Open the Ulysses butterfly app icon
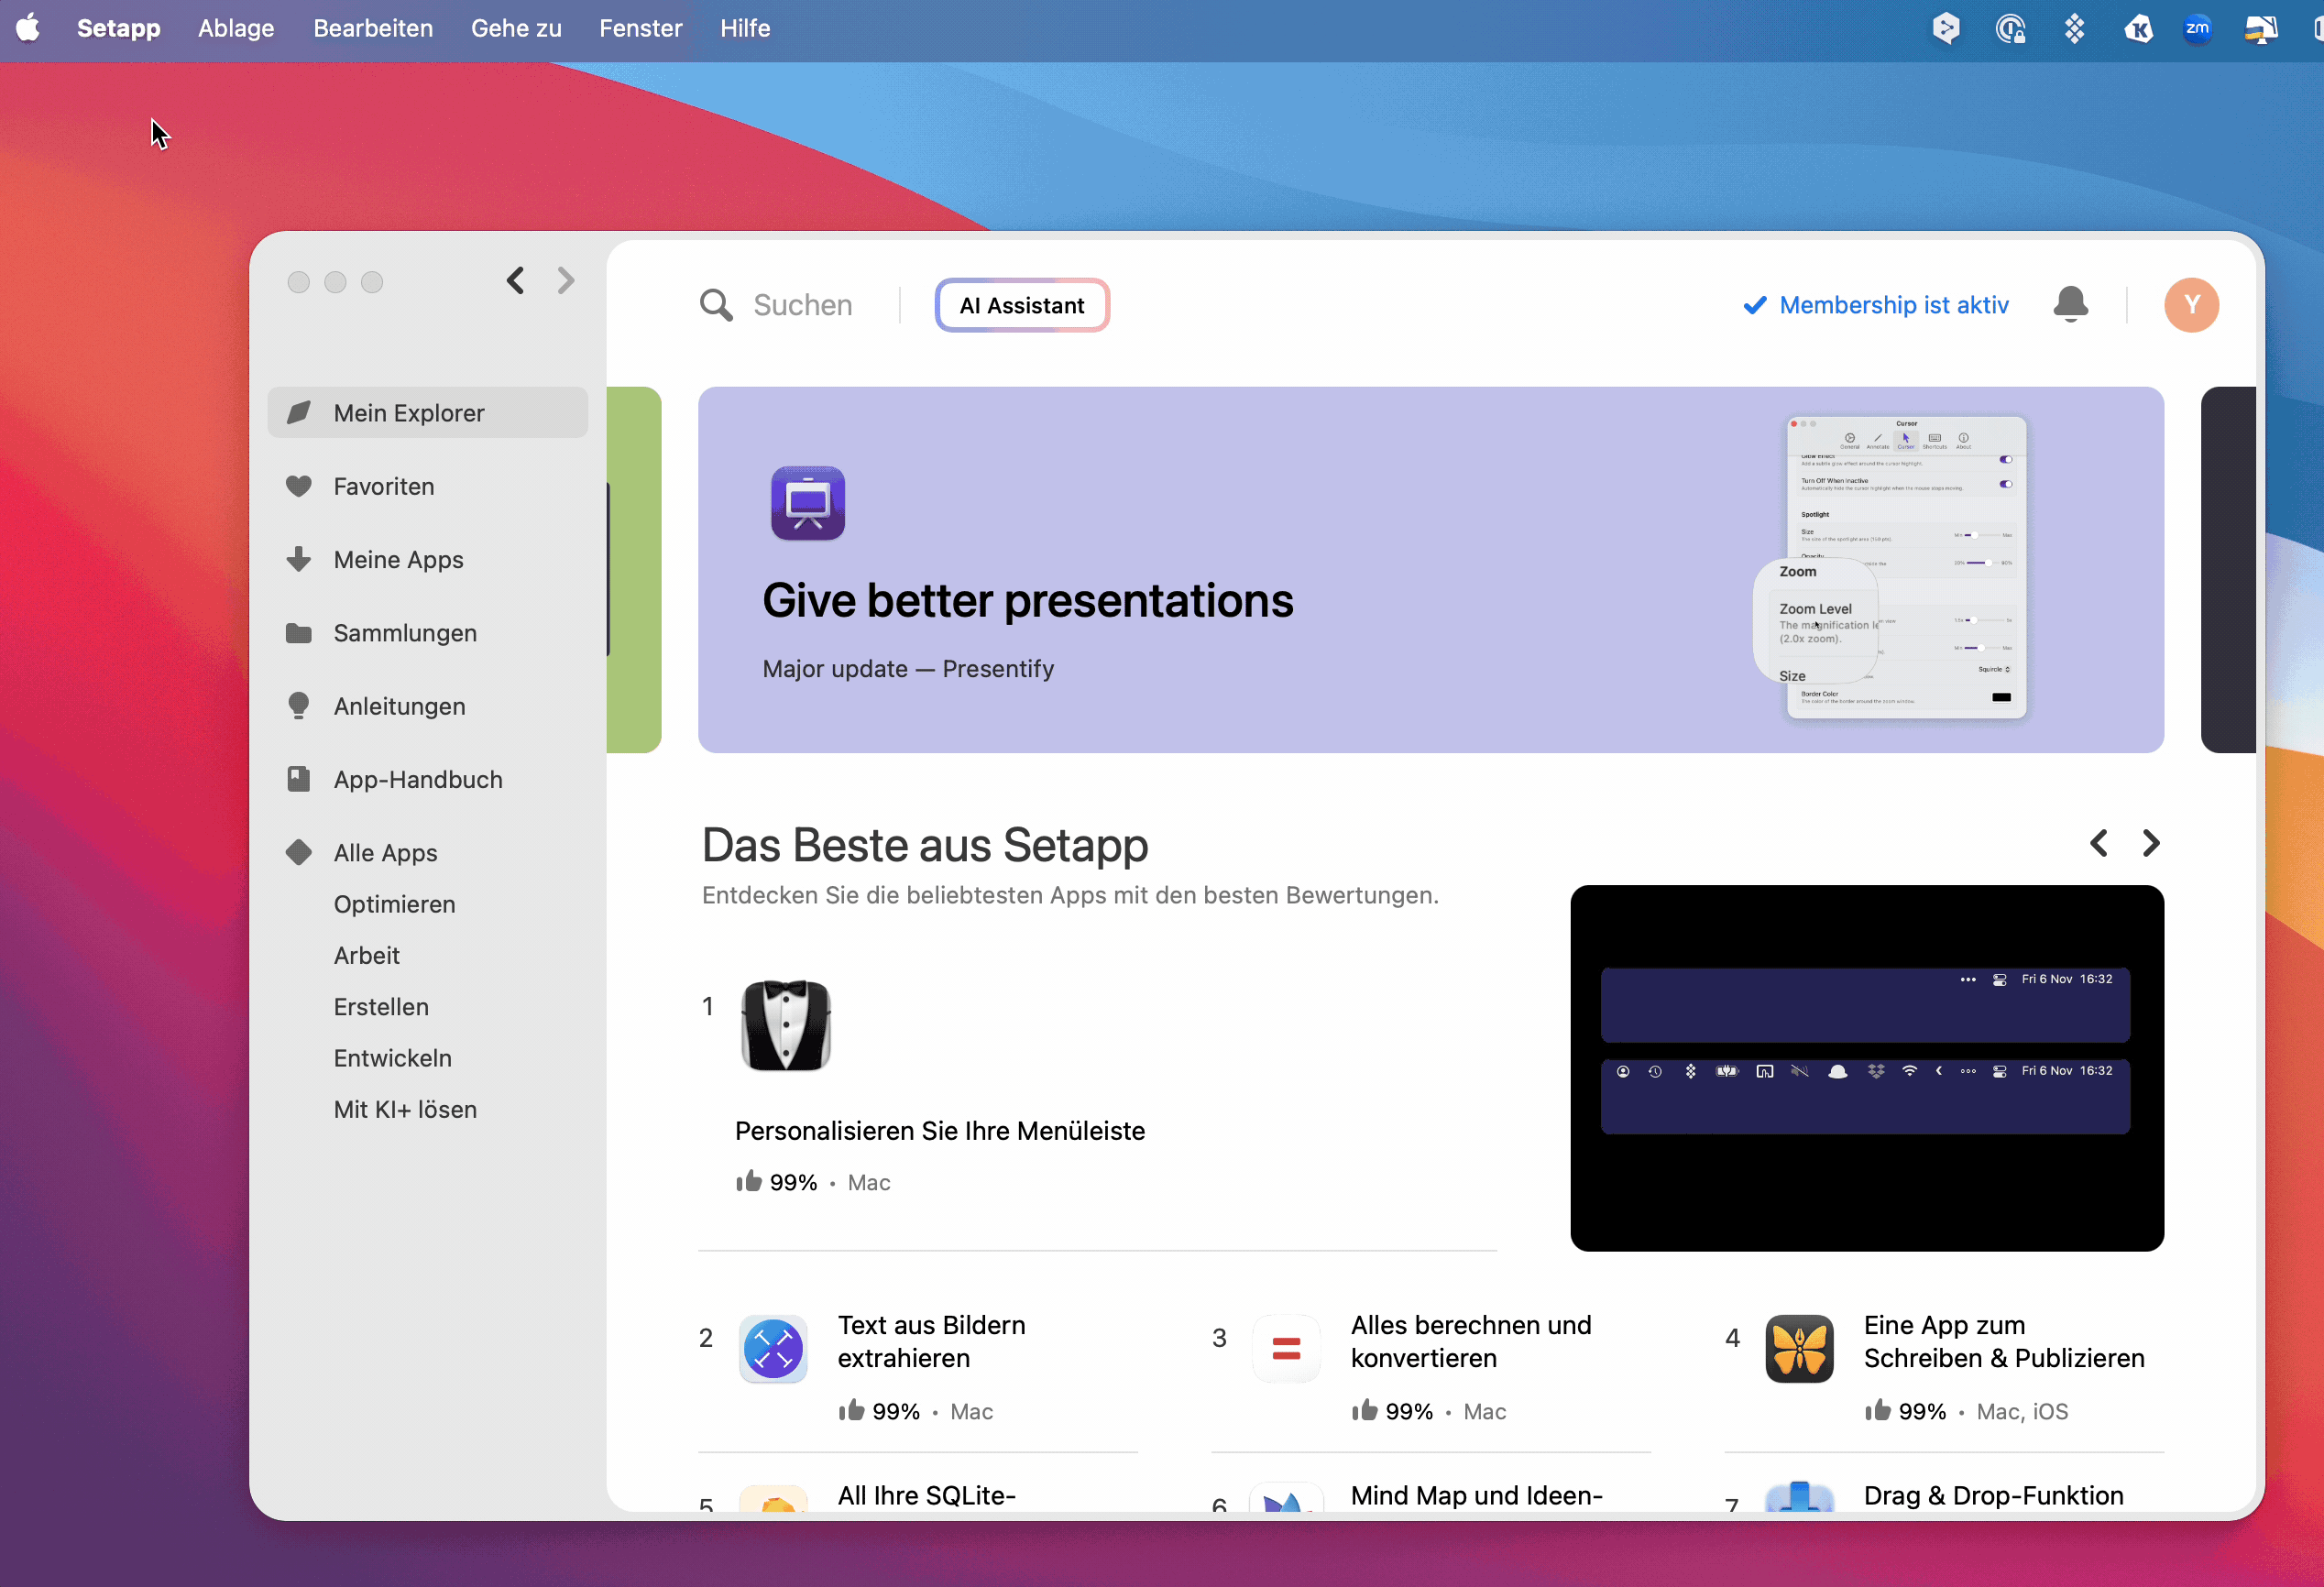 pyautogui.click(x=1799, y=1349)
